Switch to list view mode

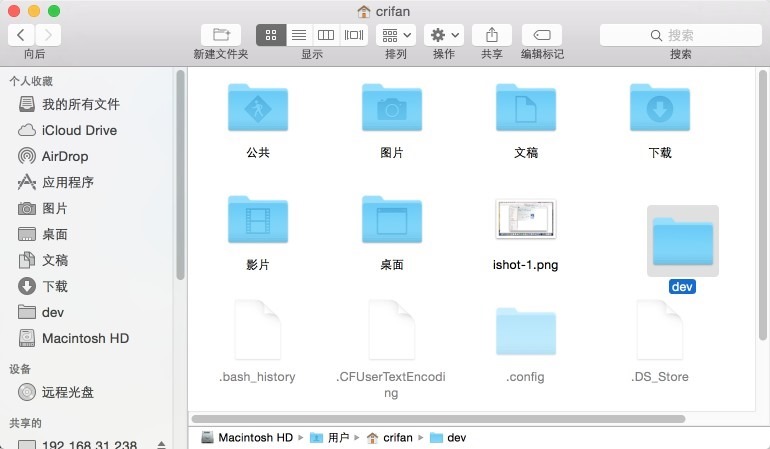299,35
